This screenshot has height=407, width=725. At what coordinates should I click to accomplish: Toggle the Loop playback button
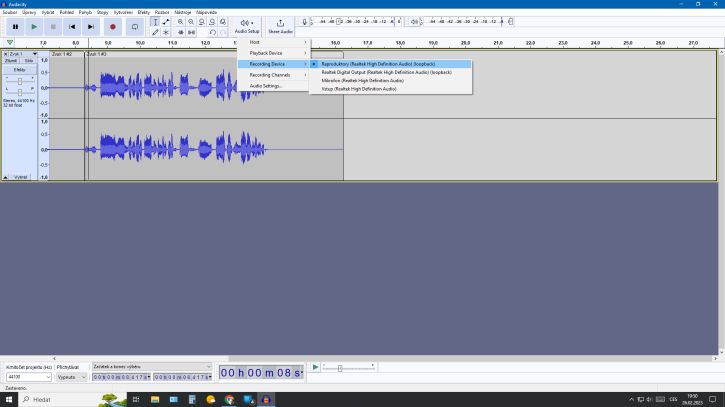pos(135,27)
